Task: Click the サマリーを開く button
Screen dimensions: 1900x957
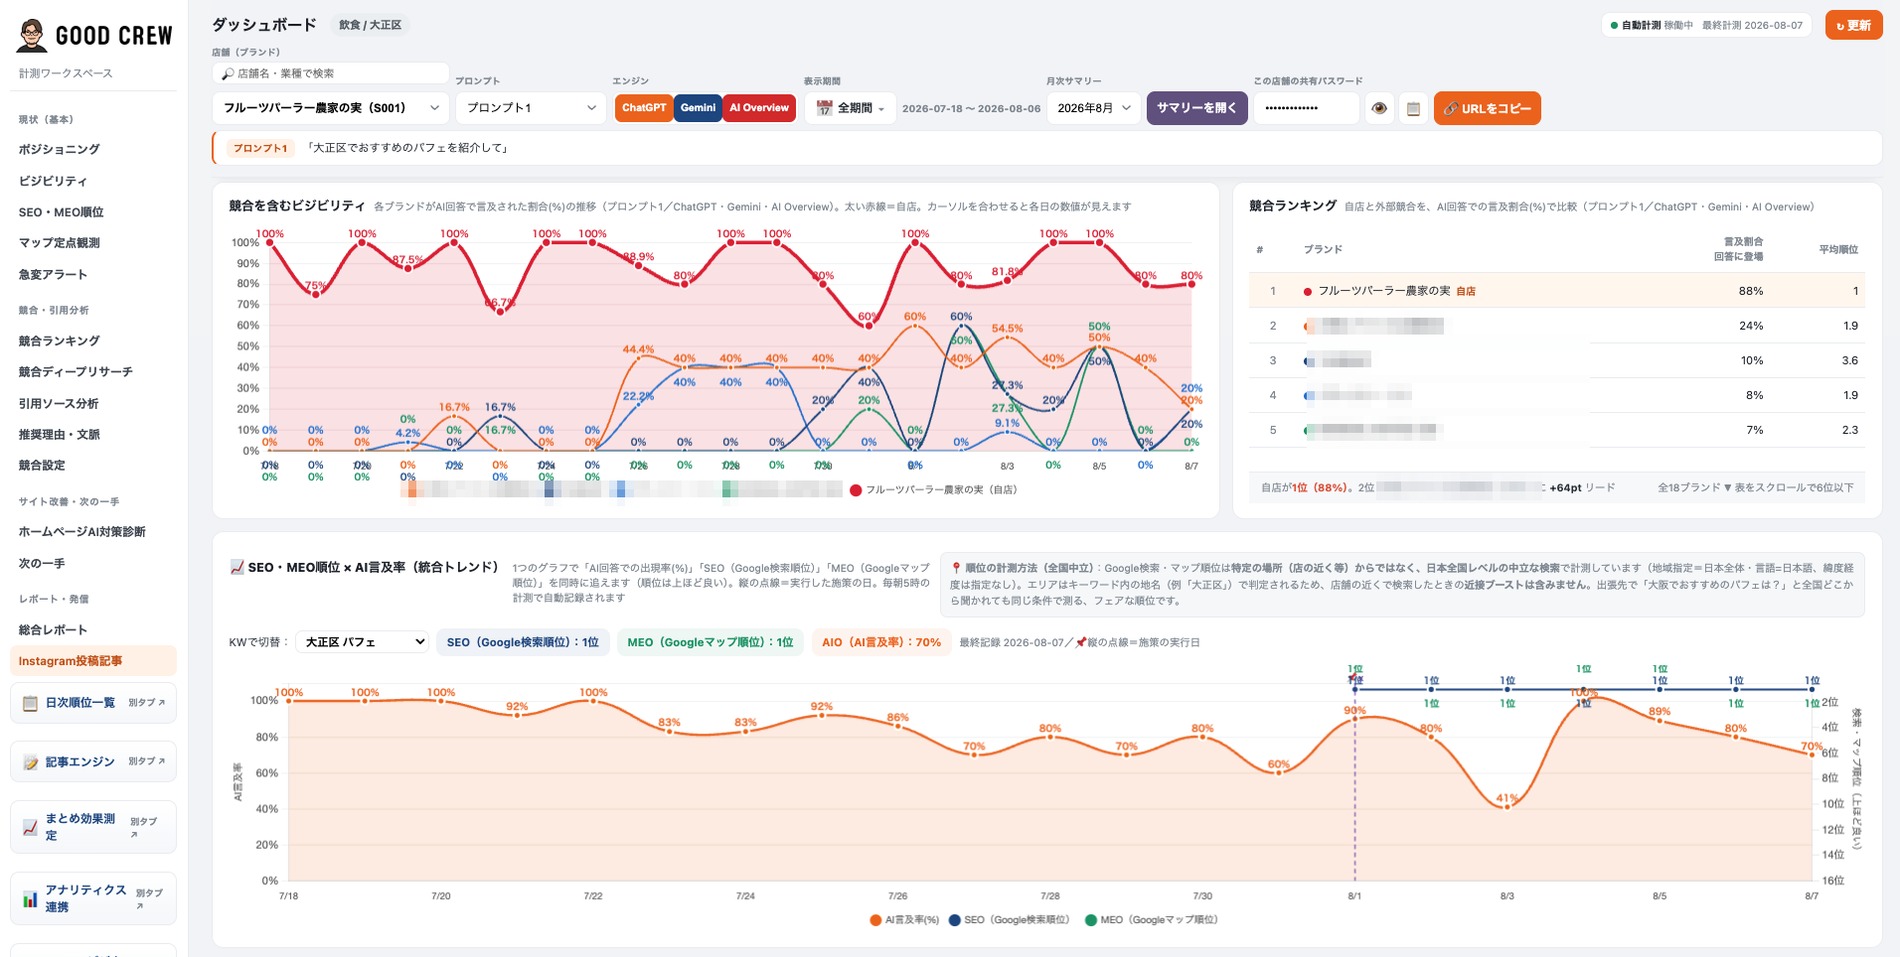Action: [x=1196, y=108]
